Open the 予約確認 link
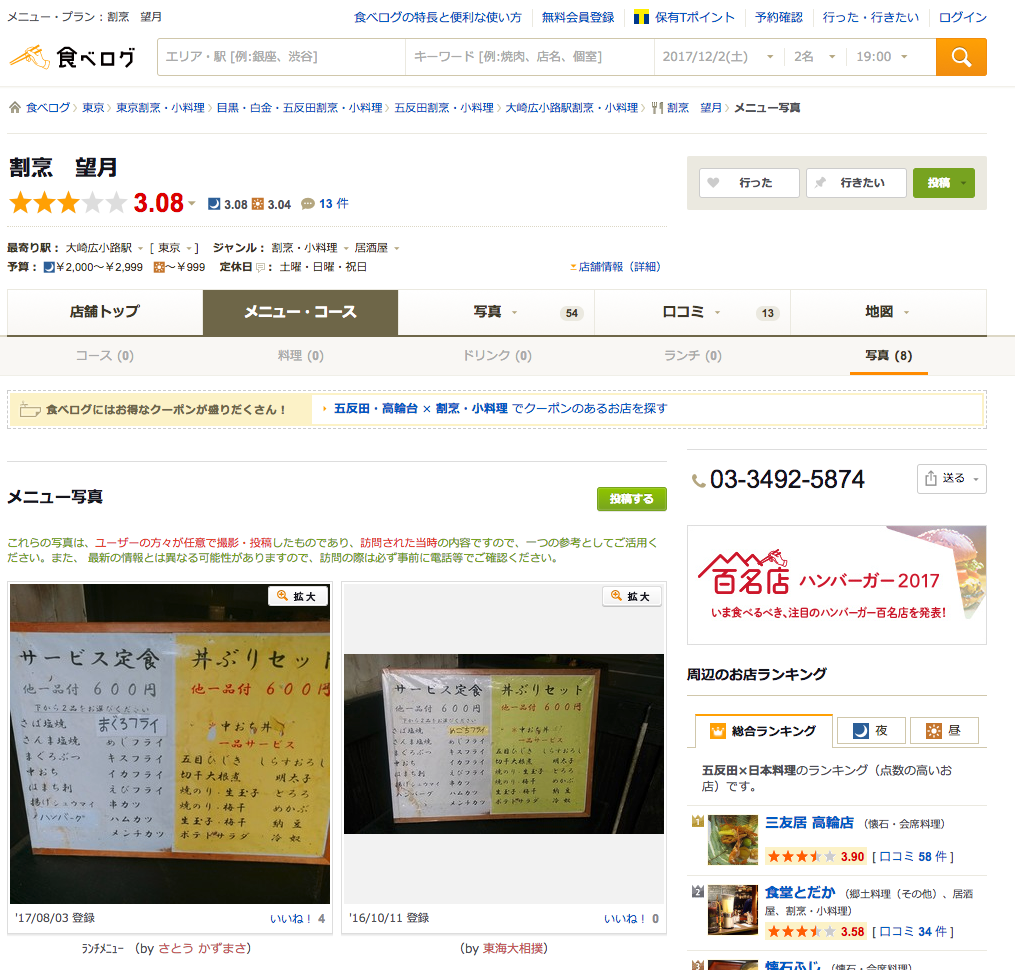 778,17
